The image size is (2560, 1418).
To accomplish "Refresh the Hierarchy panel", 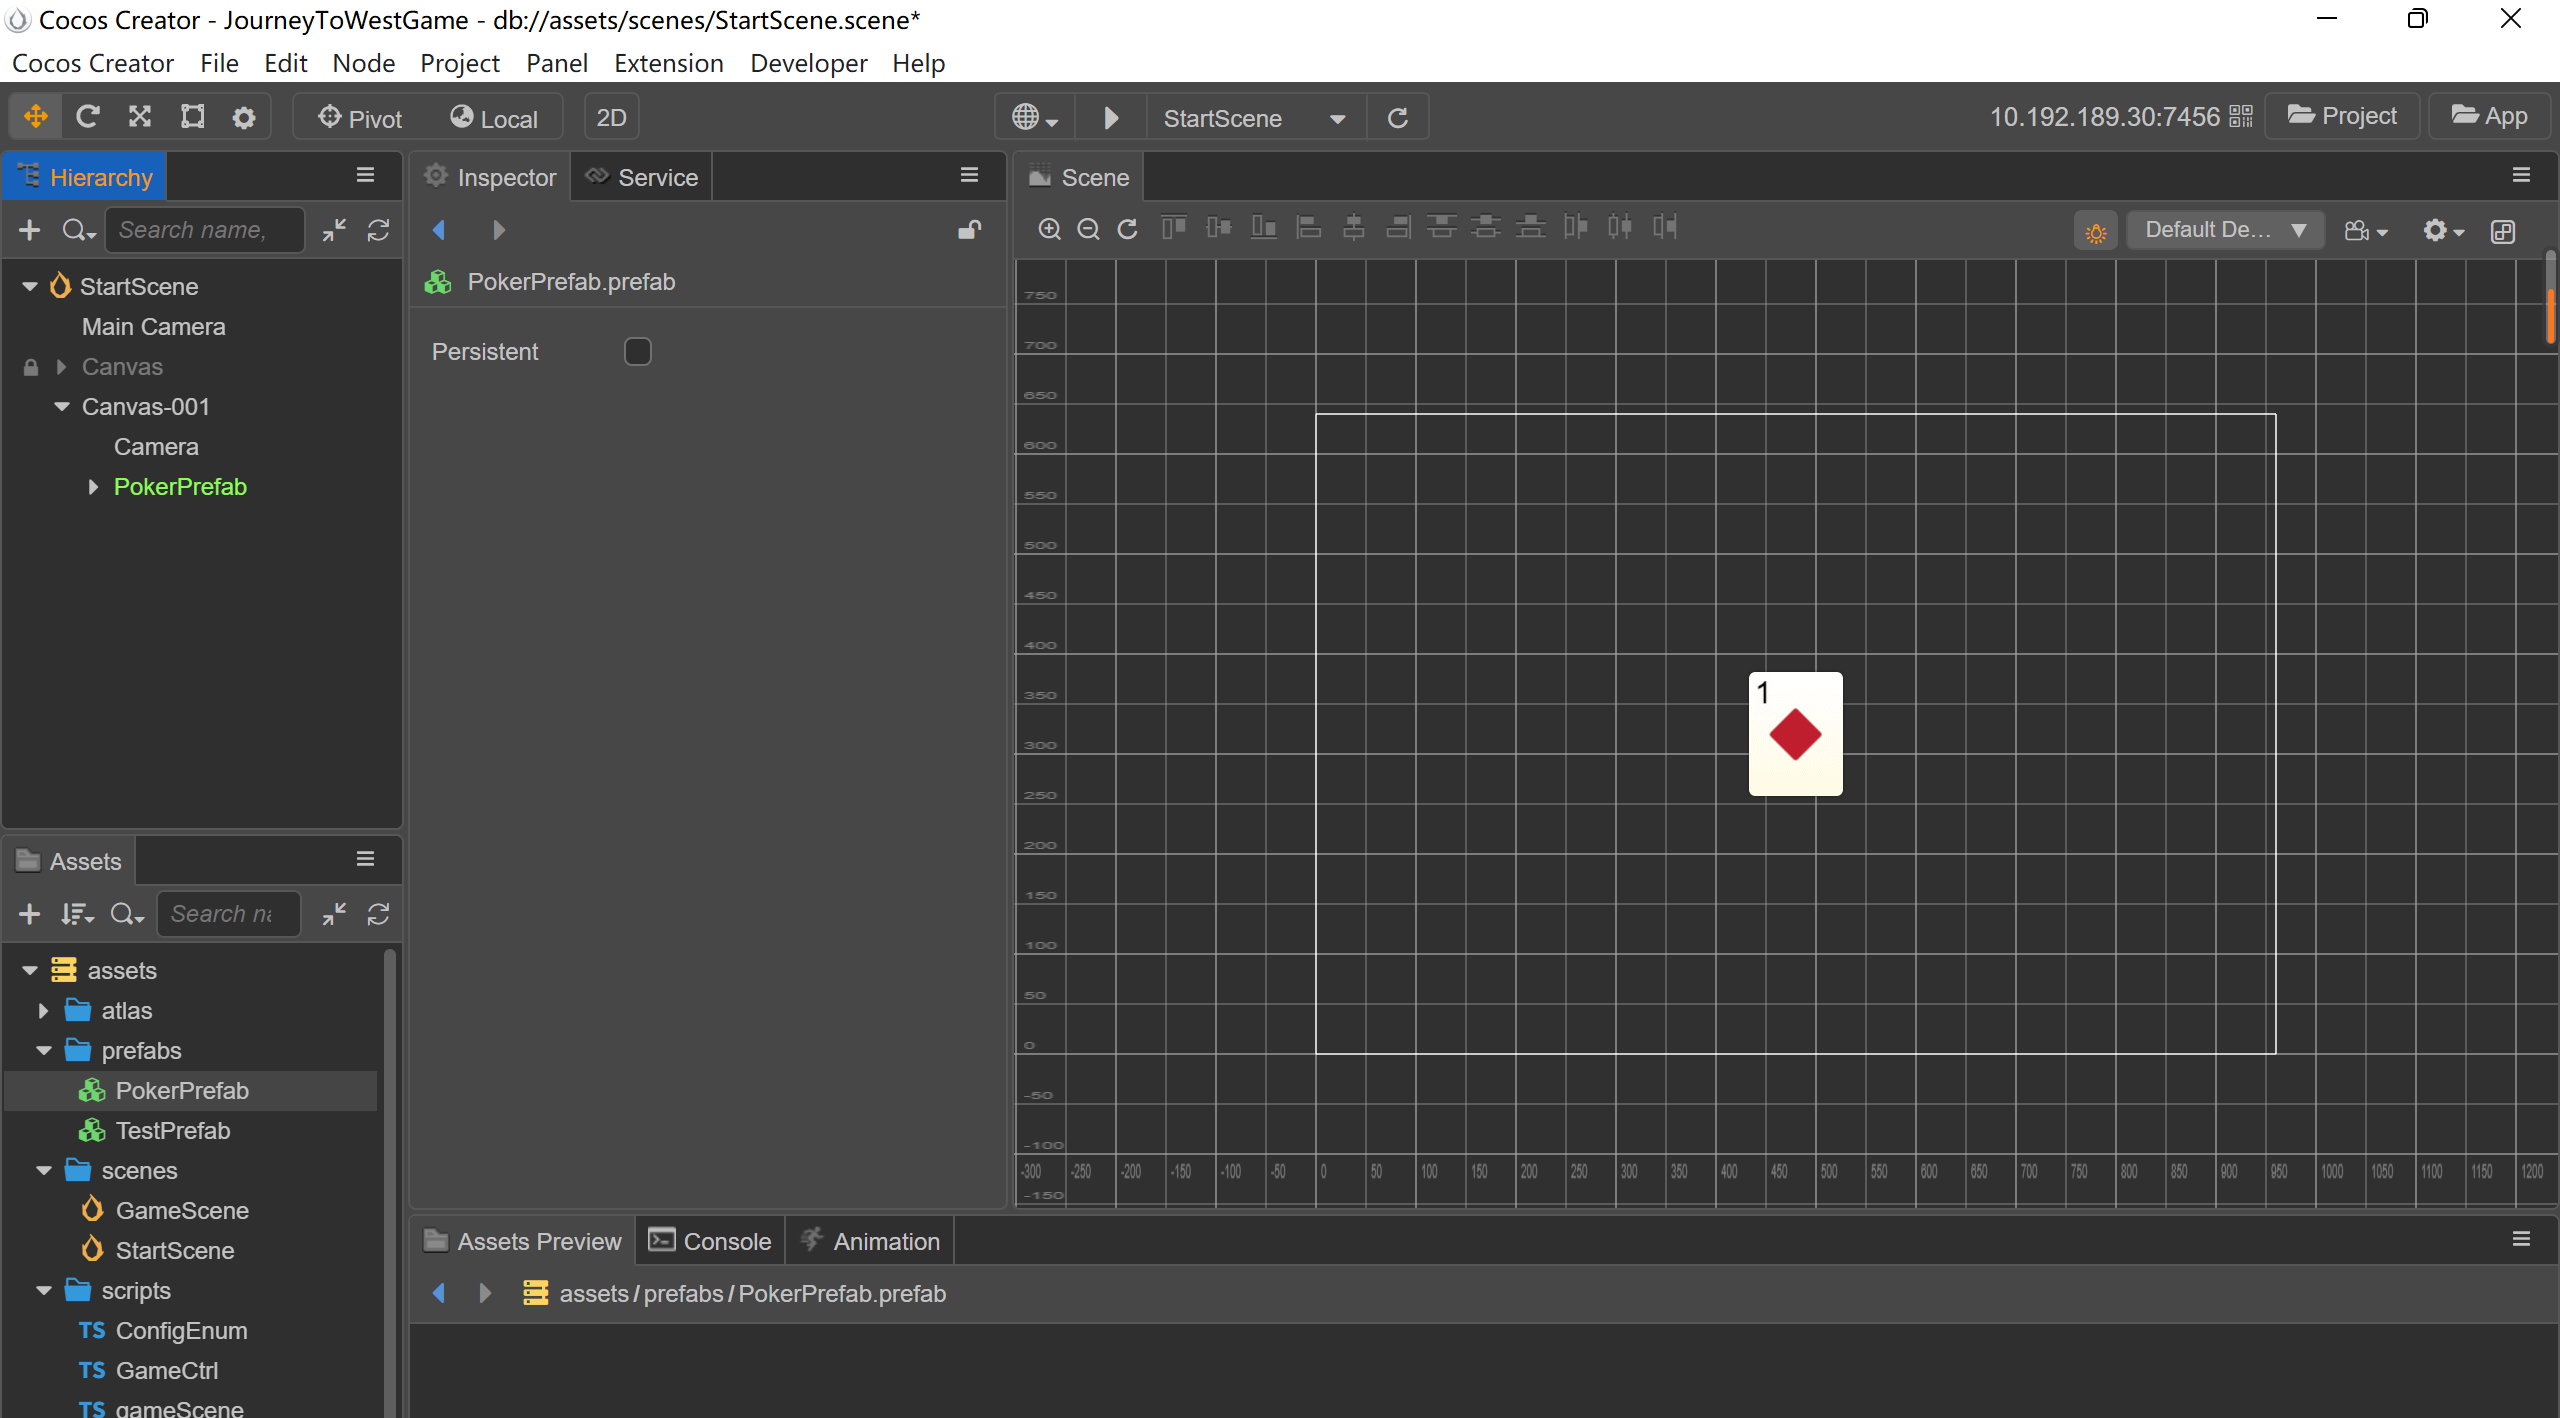I will (x=378, y=230).
